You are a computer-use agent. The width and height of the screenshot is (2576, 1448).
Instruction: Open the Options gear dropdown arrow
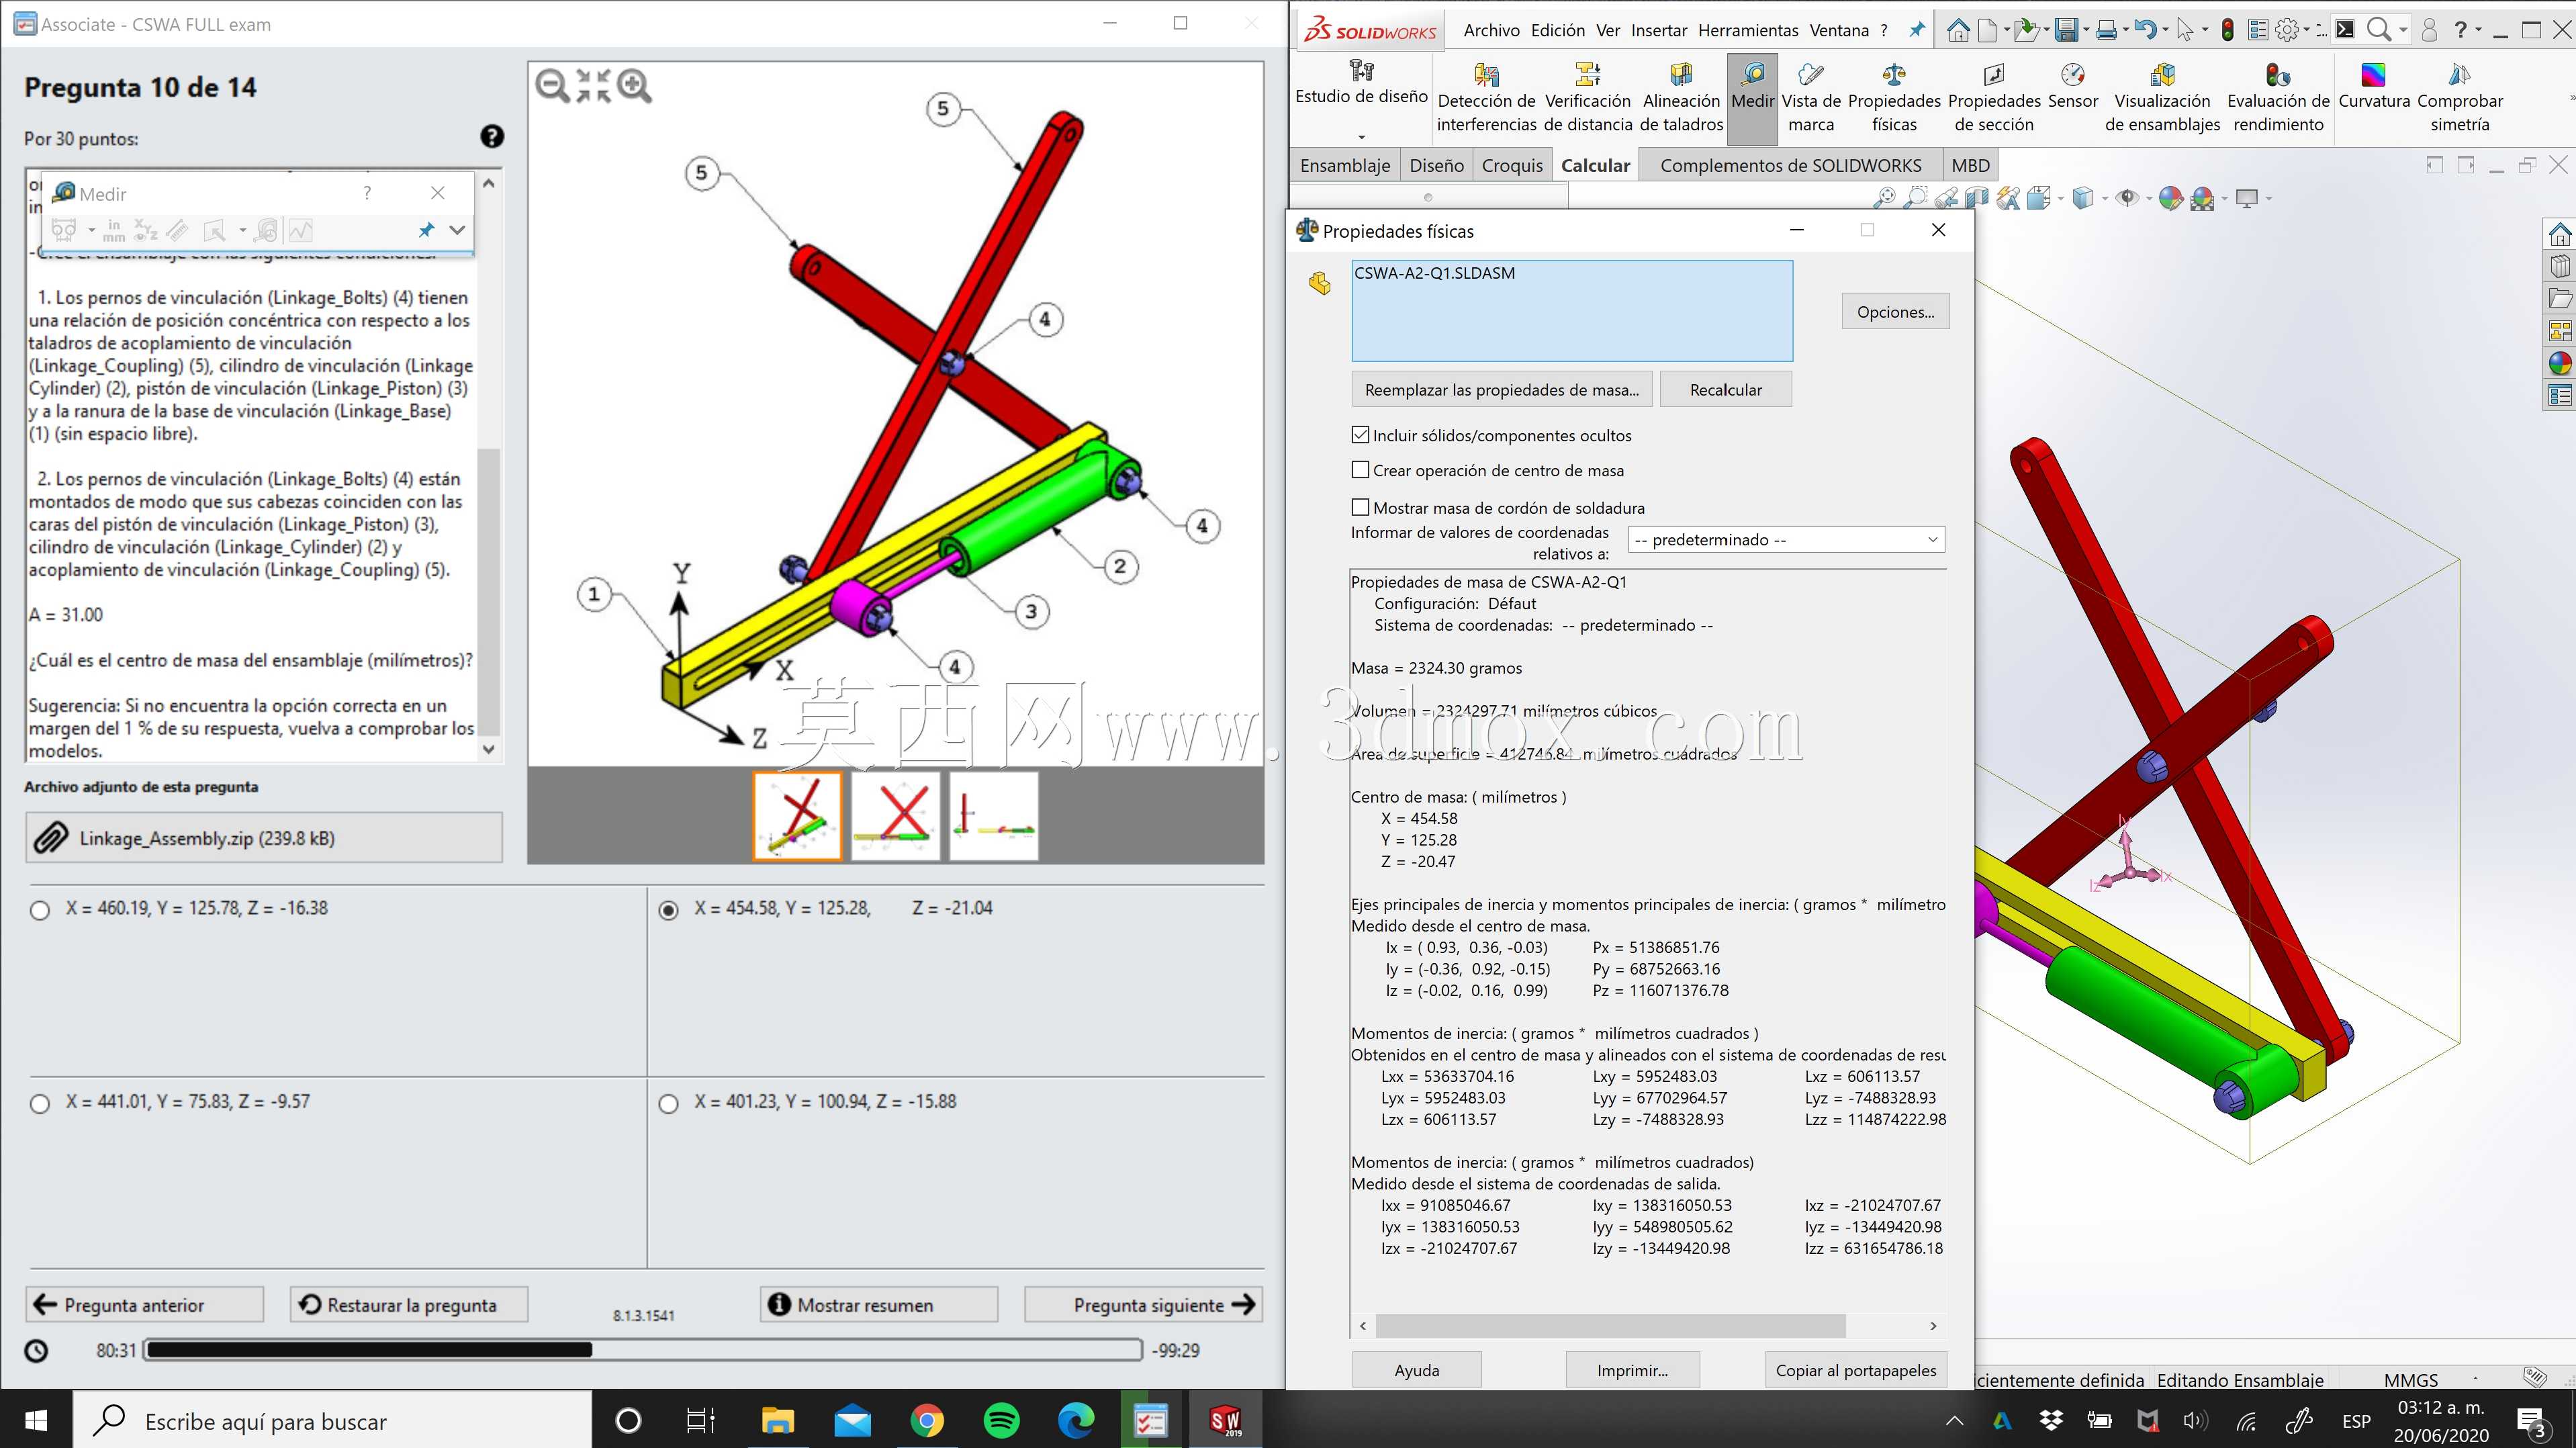2306,30
